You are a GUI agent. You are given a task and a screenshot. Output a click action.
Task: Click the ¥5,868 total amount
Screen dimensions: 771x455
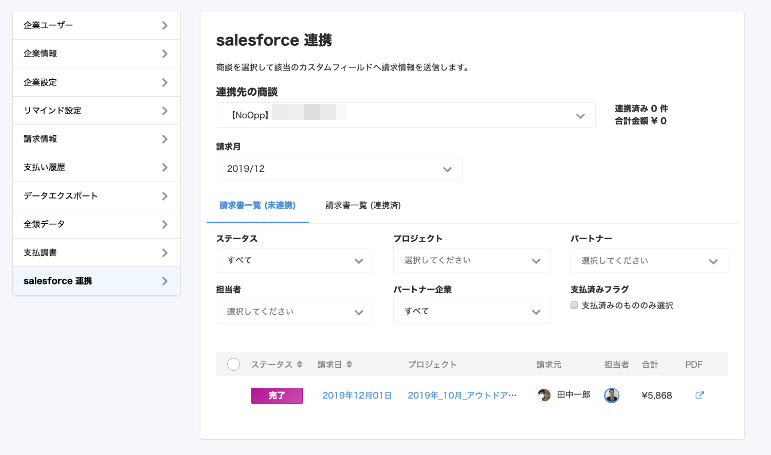657,395
